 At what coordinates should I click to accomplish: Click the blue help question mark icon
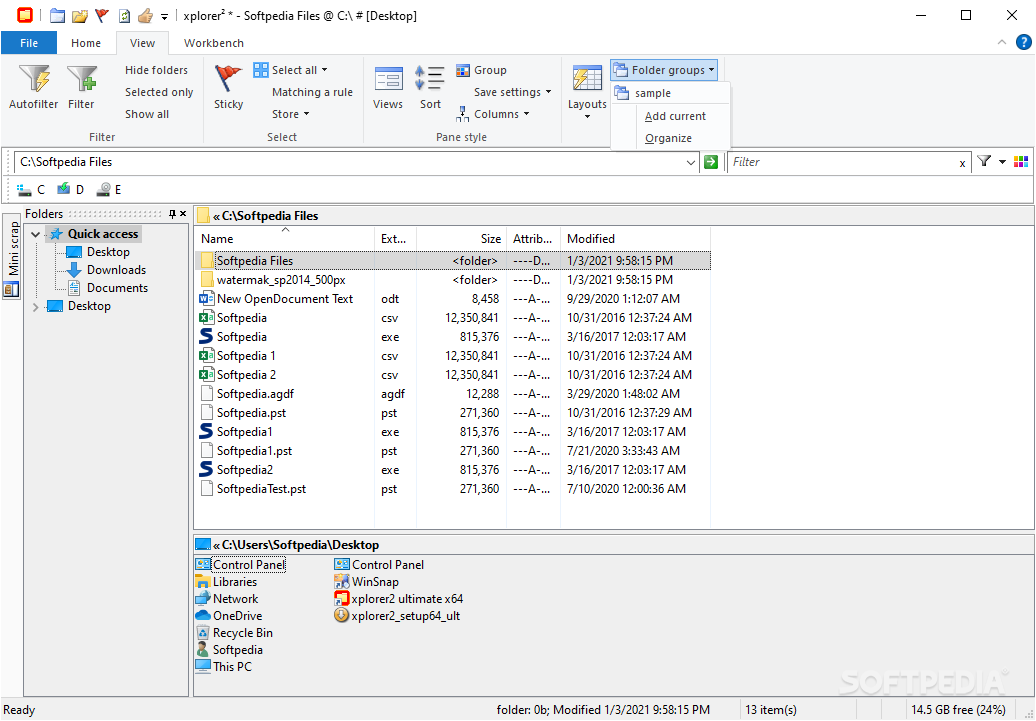click(x=1023, y=42)
